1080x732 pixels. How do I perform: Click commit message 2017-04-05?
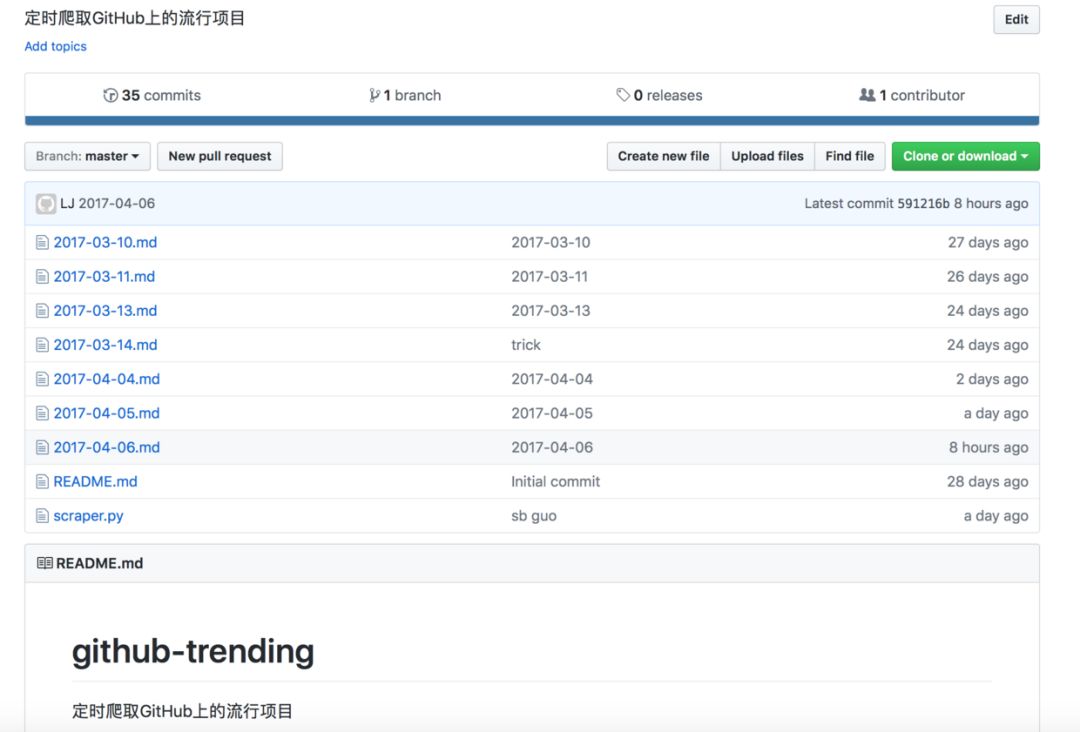pyautogui.click(x=552, y=413)
